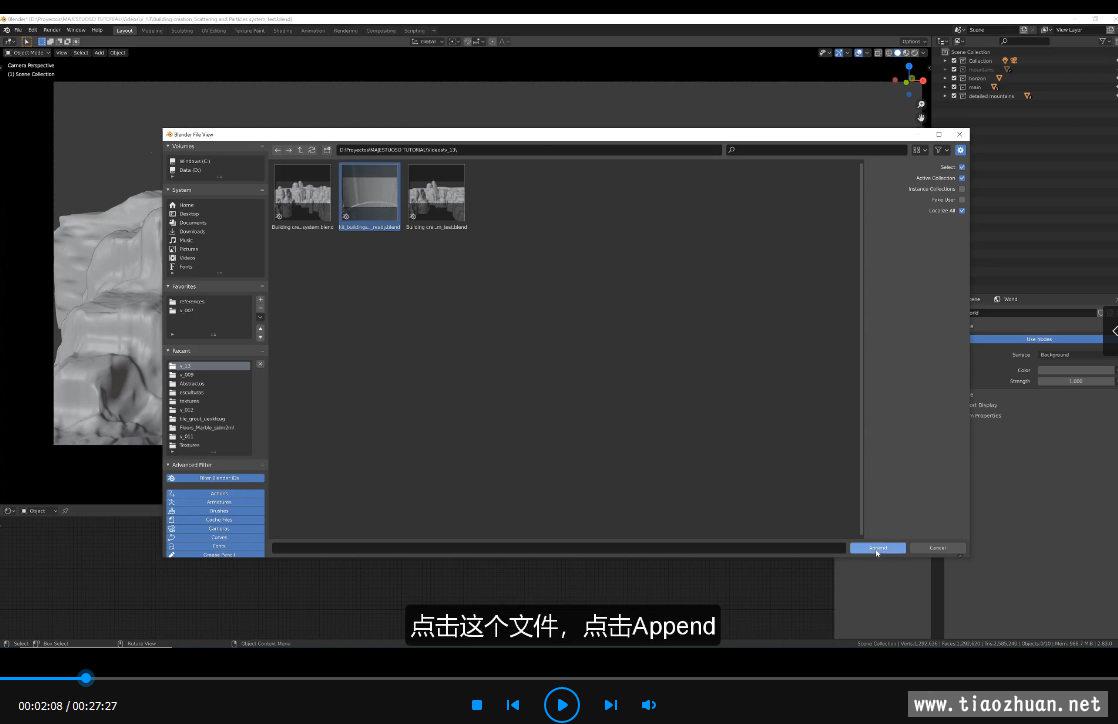
Task: Move favorite bookmark up with arrow
Action: pyautogui.click(x=260, y=328)
